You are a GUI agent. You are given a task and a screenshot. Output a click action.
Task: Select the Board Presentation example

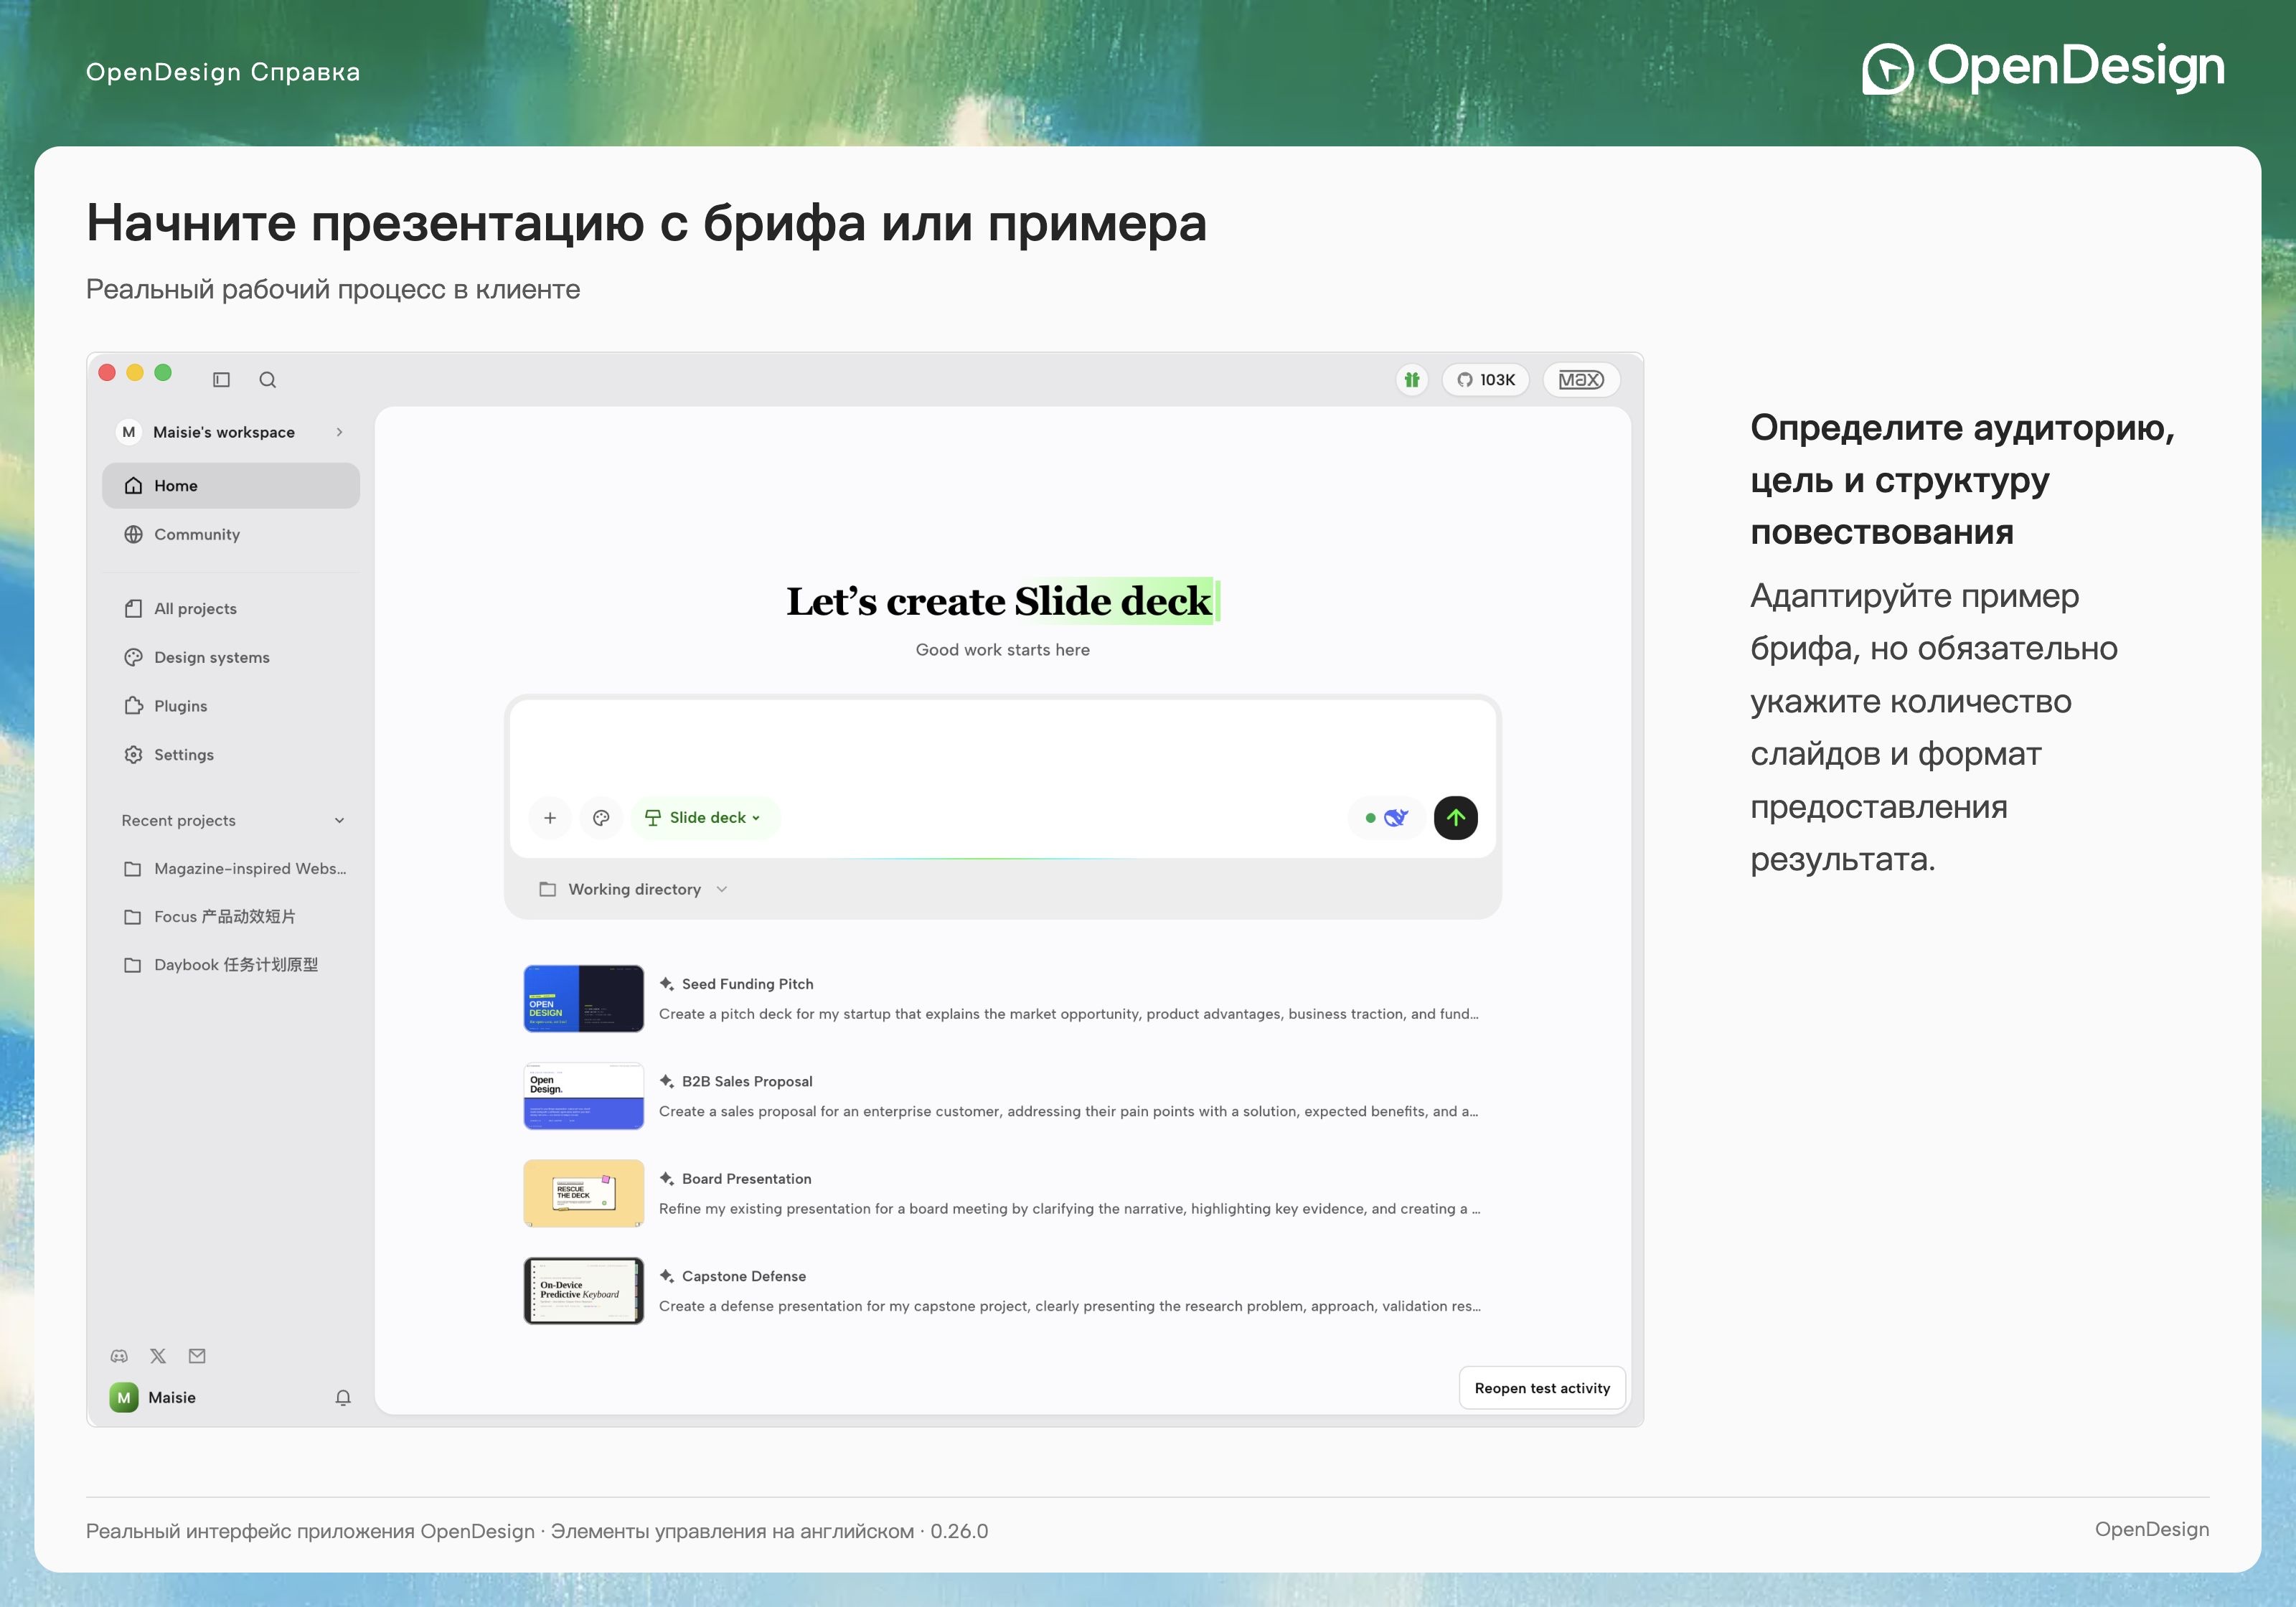coord(1002,1193)
